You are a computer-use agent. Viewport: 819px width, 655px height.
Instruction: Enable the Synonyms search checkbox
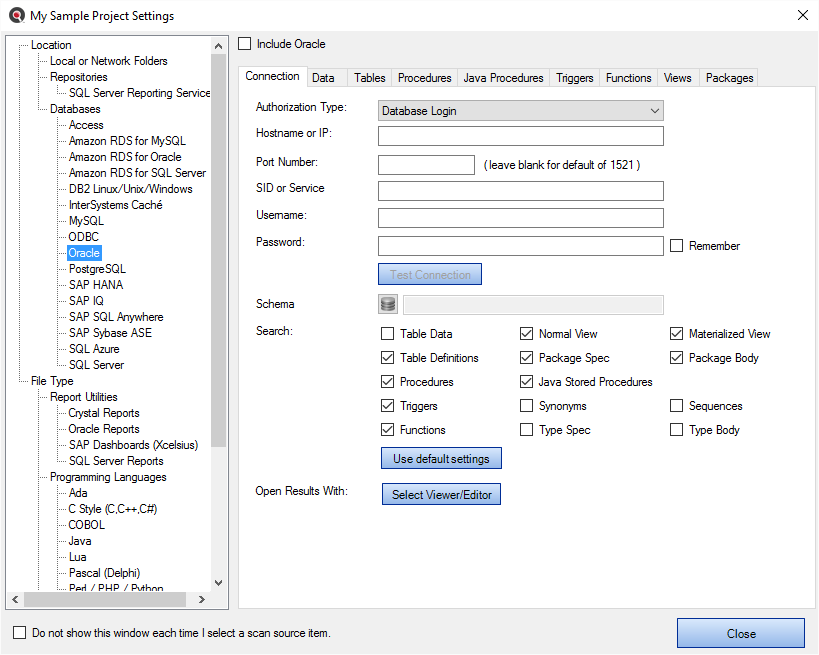tap(526, 406)
